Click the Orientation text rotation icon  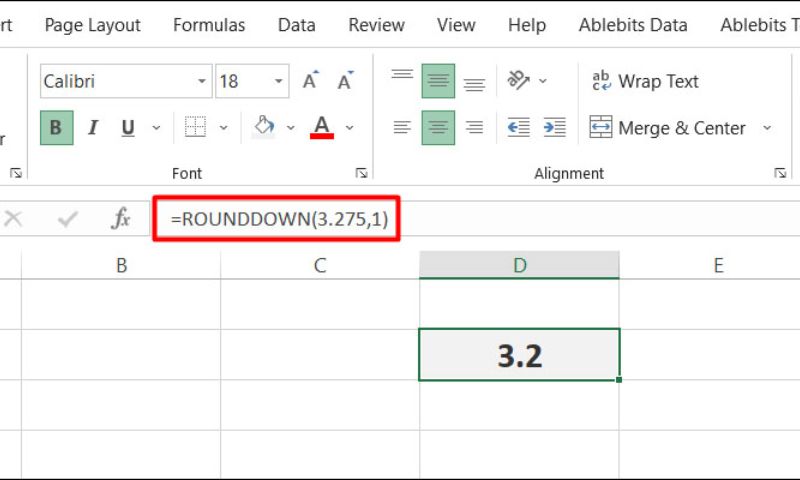(x=518, y=80)
